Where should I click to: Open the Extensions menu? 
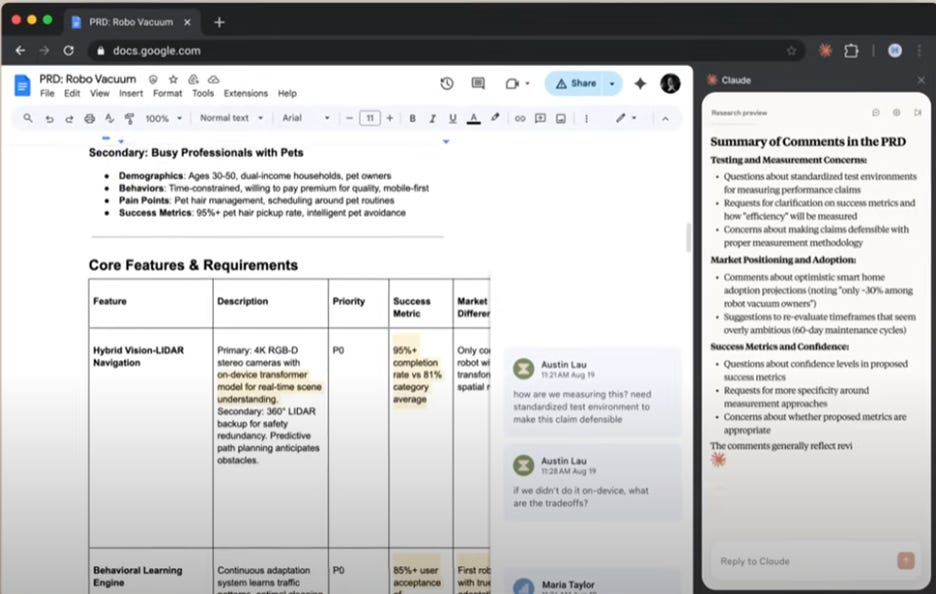pyautogui.click(x=245, y=93)
